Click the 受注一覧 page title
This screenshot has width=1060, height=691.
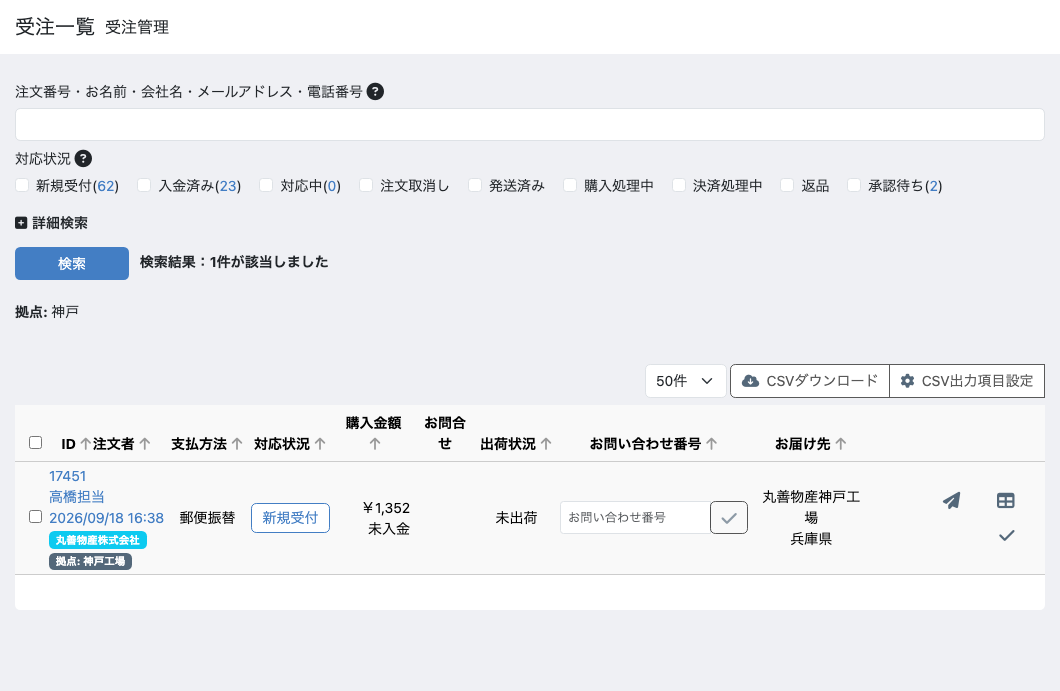55,26
